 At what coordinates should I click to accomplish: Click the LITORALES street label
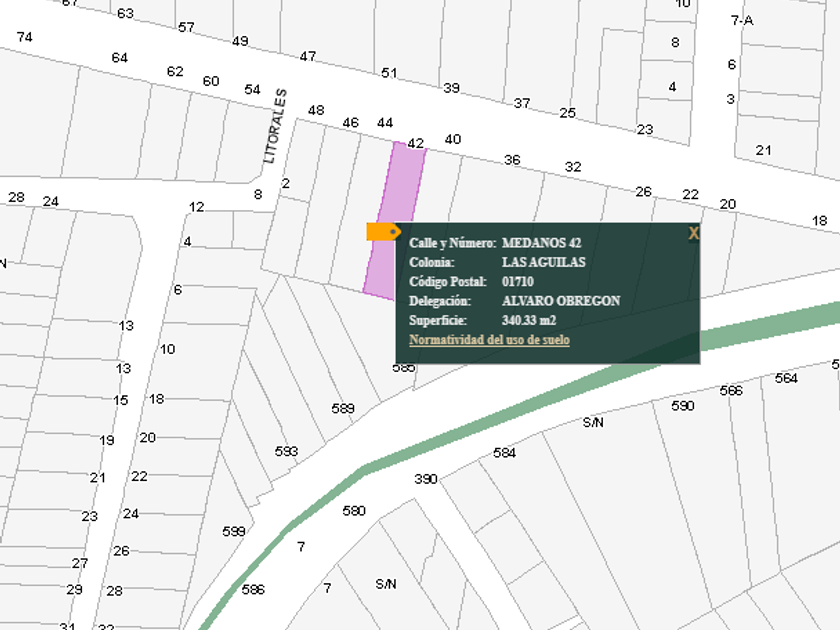tap(274, 127)
